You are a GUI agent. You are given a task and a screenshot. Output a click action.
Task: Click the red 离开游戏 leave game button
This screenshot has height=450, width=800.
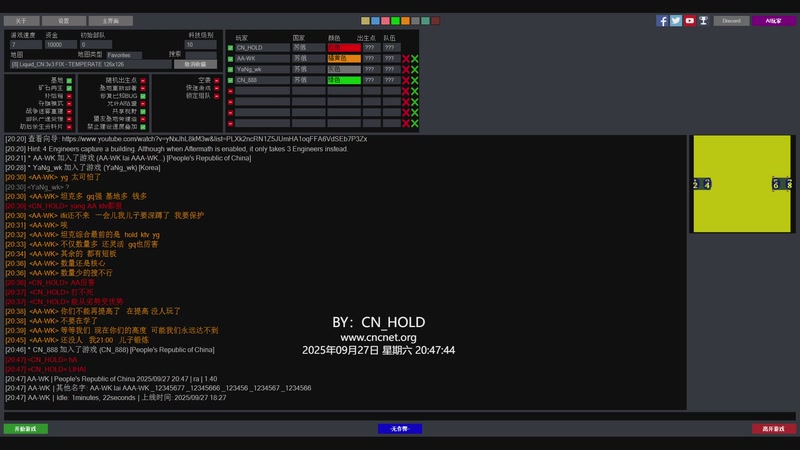[x=773, y=429]
